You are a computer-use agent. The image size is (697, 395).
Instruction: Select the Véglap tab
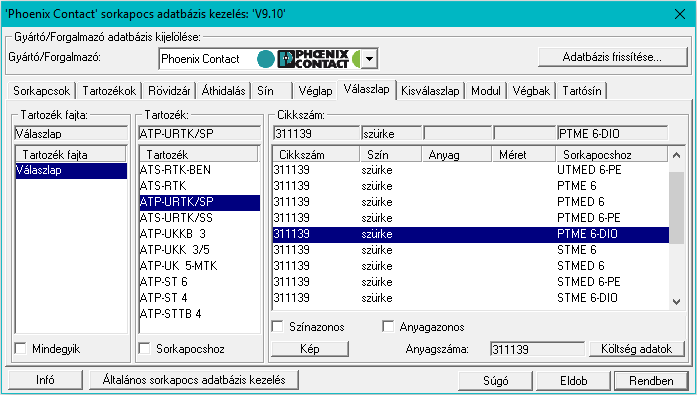click(315, 91)
